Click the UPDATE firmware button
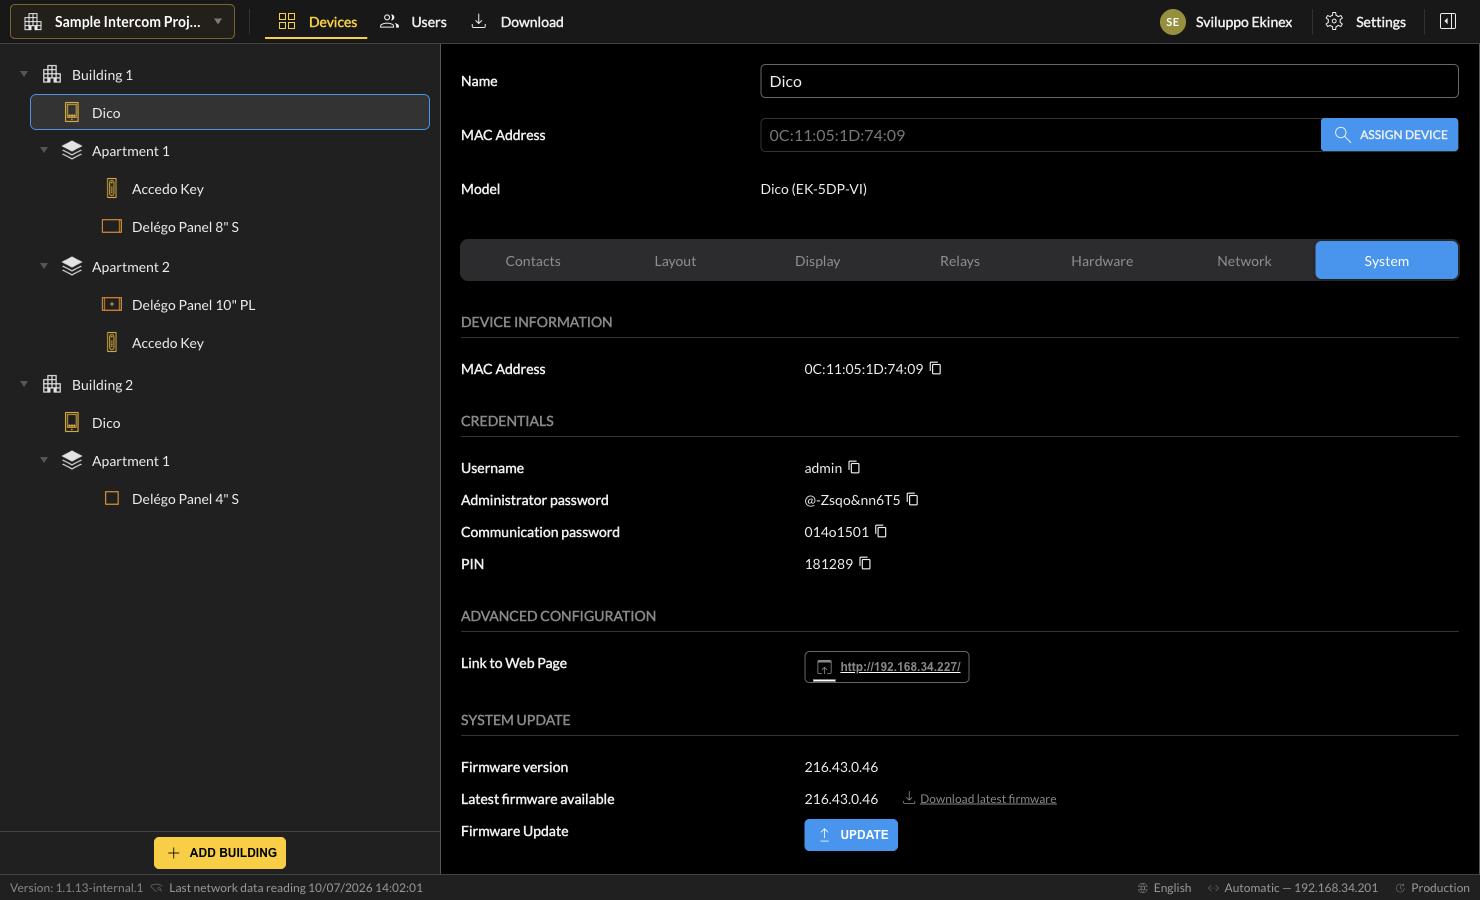Image resolution: width=1480 pixels, height=900 pixels. pos(851,834)
